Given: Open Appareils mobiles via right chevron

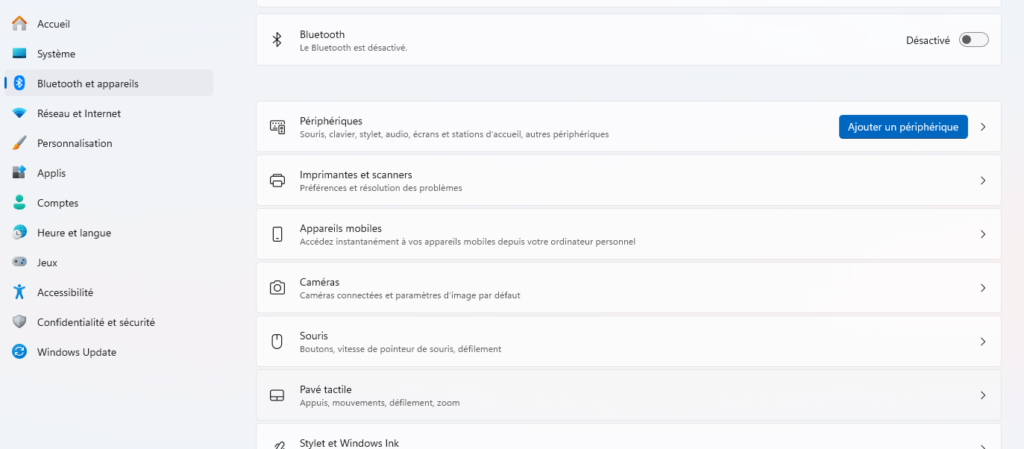Looking at the screenshot, I should pyautogui.click(x=983, y=234).
